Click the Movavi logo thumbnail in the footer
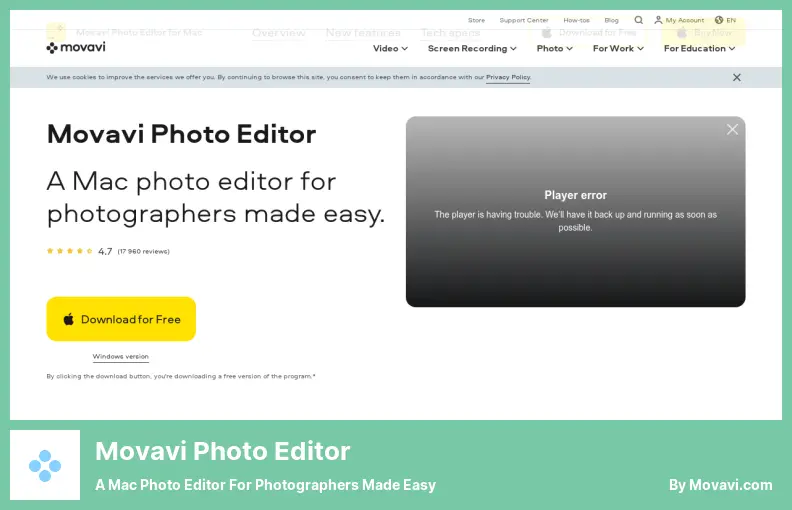The width and height of the screenshot is (792, 510). click(x=45, y=465)
